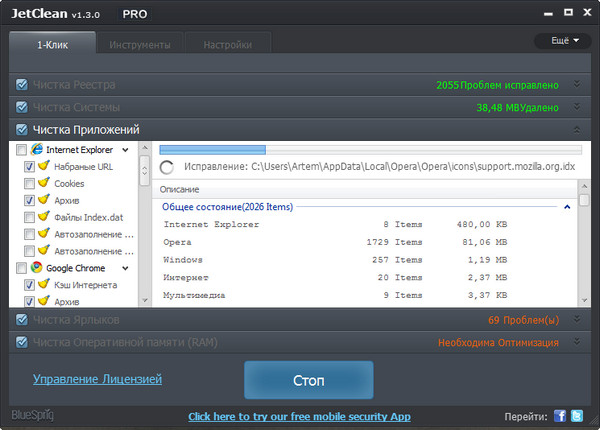Click the spinning progress indicator icon

point(167,167)
